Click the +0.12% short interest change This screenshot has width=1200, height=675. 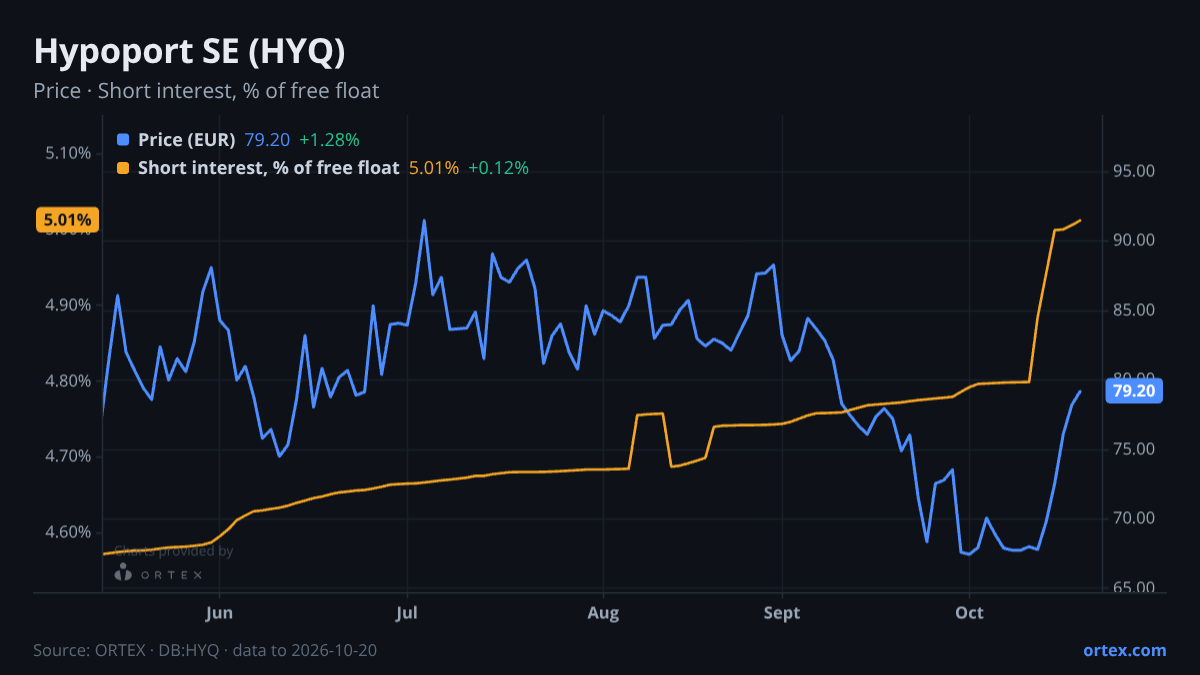click(x=498, y=168)
